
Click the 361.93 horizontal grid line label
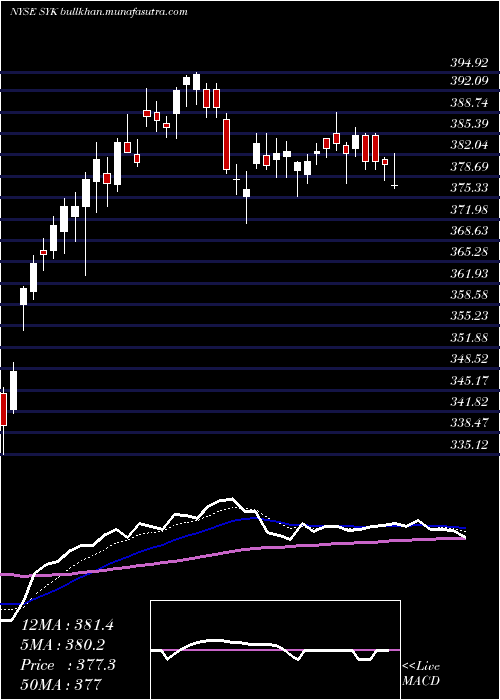(469, 274)
